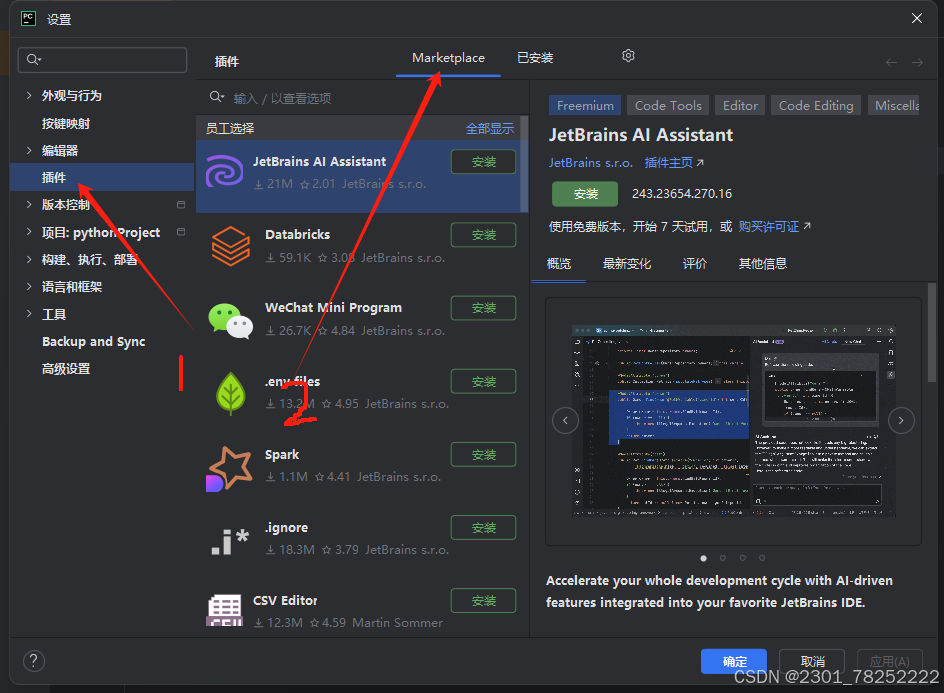
Task: Install the Spark plugin
Action: (x=483, y=455)
